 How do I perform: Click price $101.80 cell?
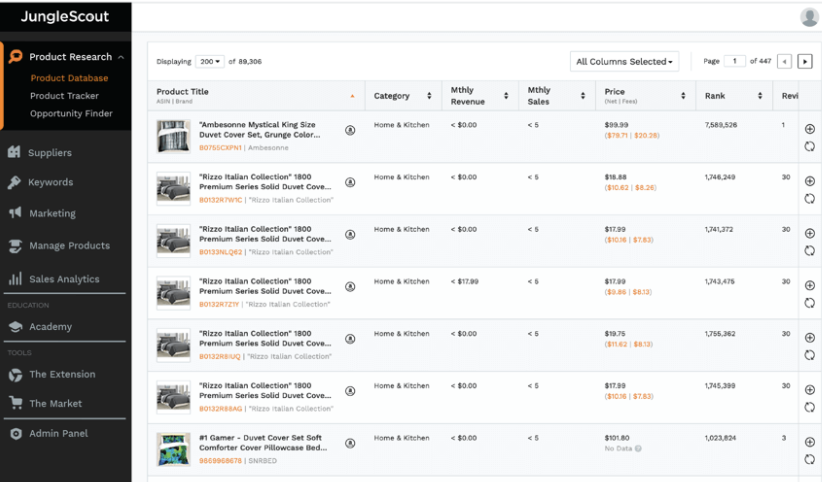[617, 438]
